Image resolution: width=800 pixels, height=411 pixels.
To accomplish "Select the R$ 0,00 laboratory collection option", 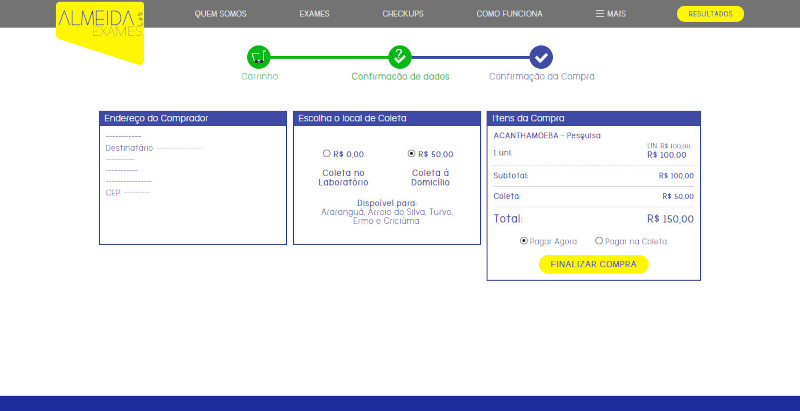I will [x=327, y=154].
